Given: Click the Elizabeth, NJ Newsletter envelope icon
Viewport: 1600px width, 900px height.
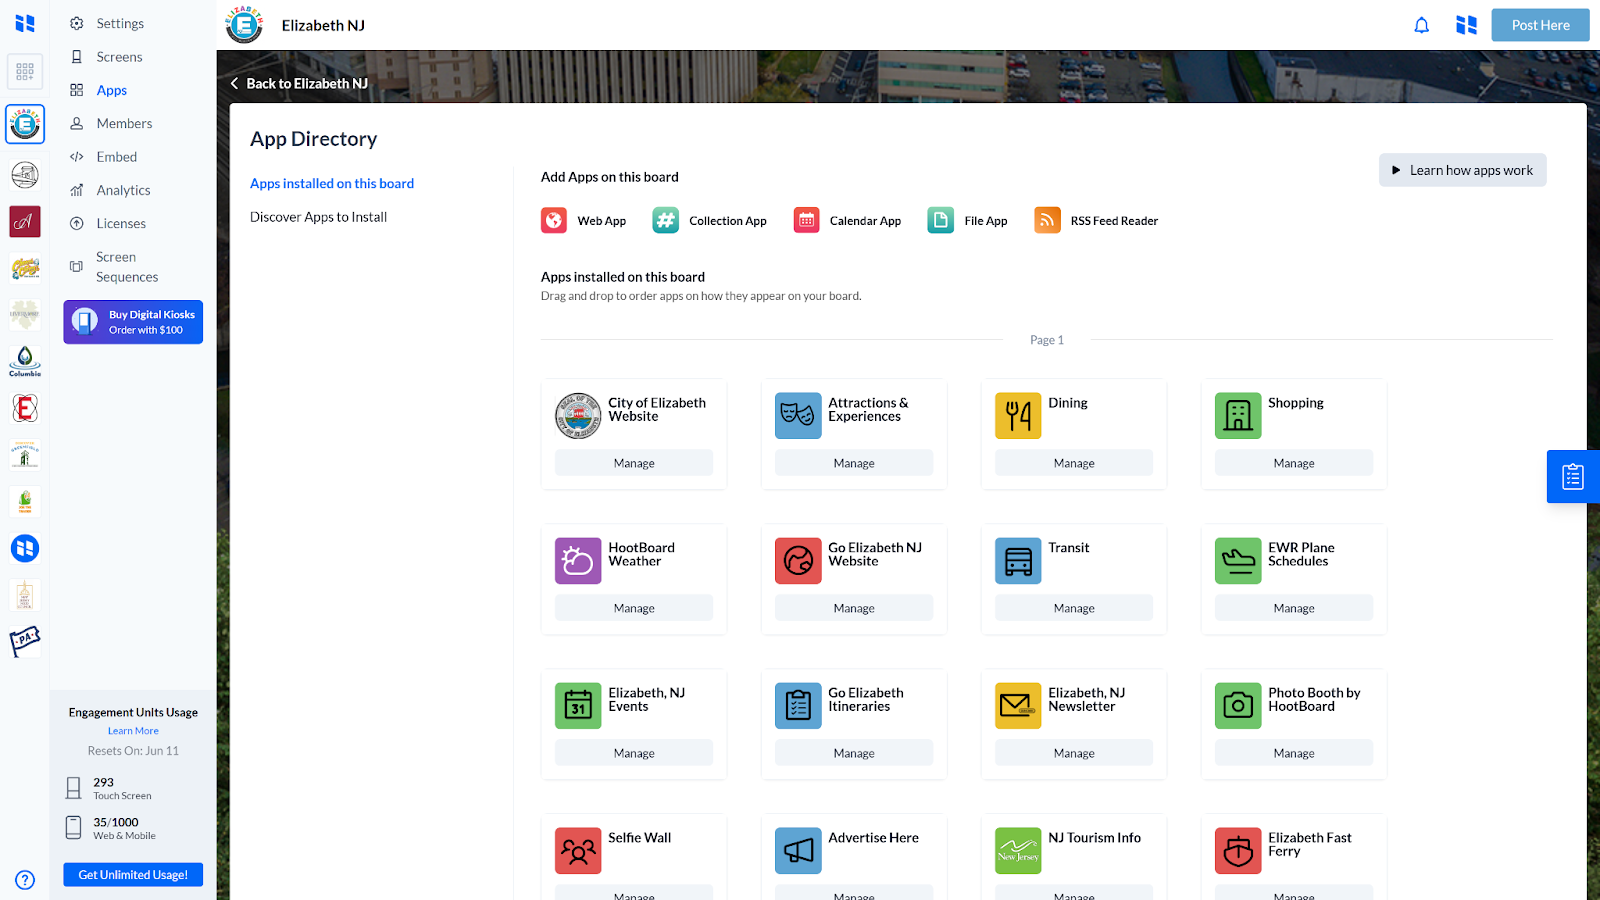Looking at the screenshot, I should point(1018,706).
